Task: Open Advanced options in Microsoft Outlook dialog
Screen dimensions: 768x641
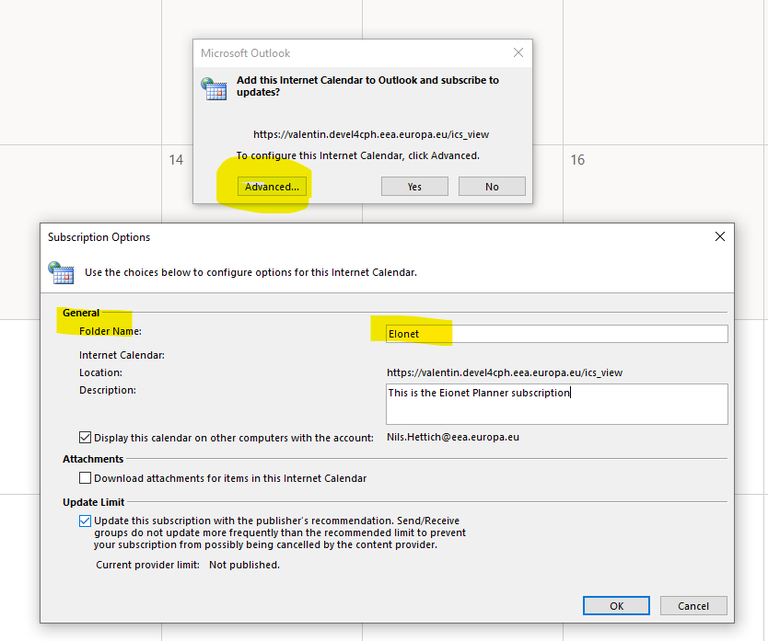Action: click(272, 187)
